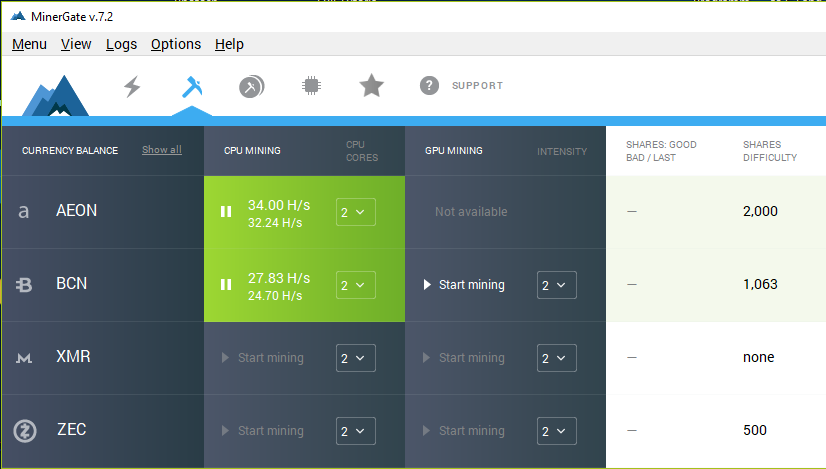This screenshot has height=469, width=826.
Task: Click the AEON 34.00 H/s hashrate
Action: click(x=279, y=204)
